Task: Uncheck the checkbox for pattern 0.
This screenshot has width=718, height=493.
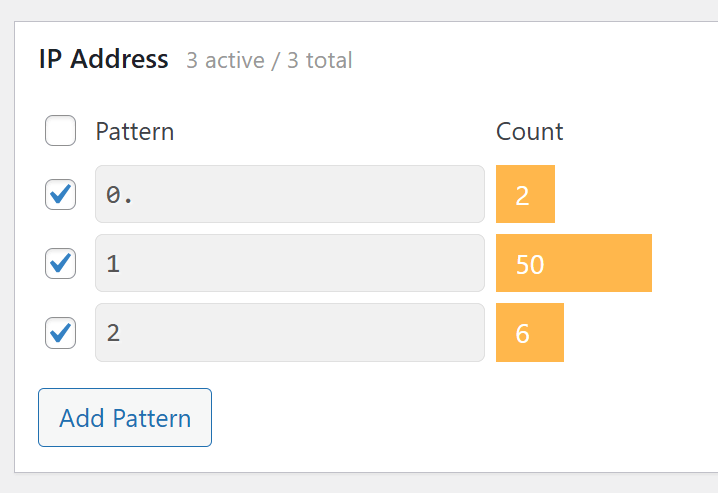Action: point(60,195)
